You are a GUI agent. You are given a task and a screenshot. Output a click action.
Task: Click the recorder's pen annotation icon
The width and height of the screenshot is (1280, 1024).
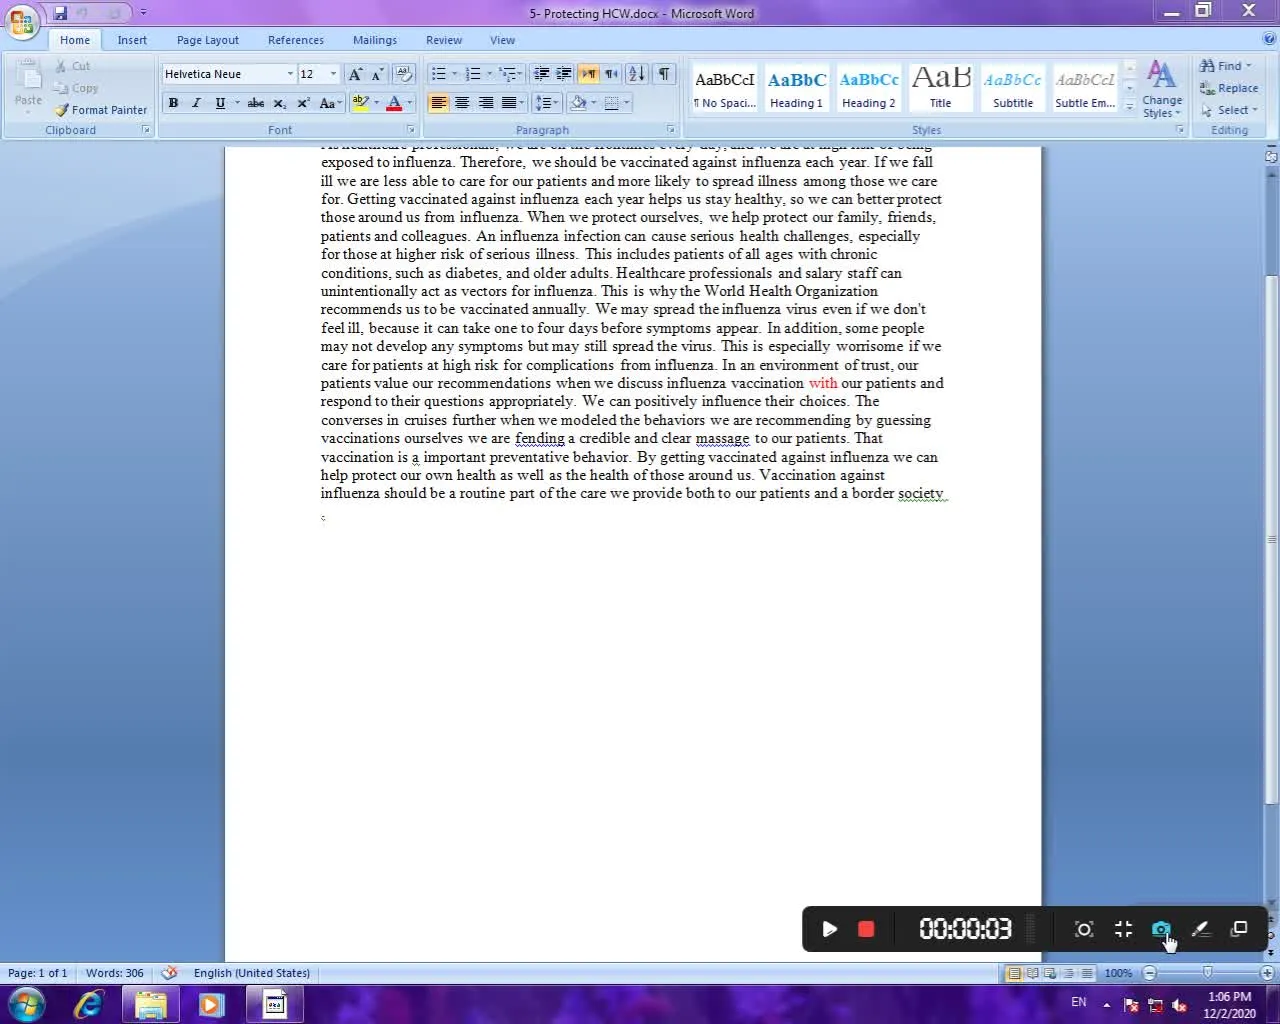click(x=1201, y=929)
